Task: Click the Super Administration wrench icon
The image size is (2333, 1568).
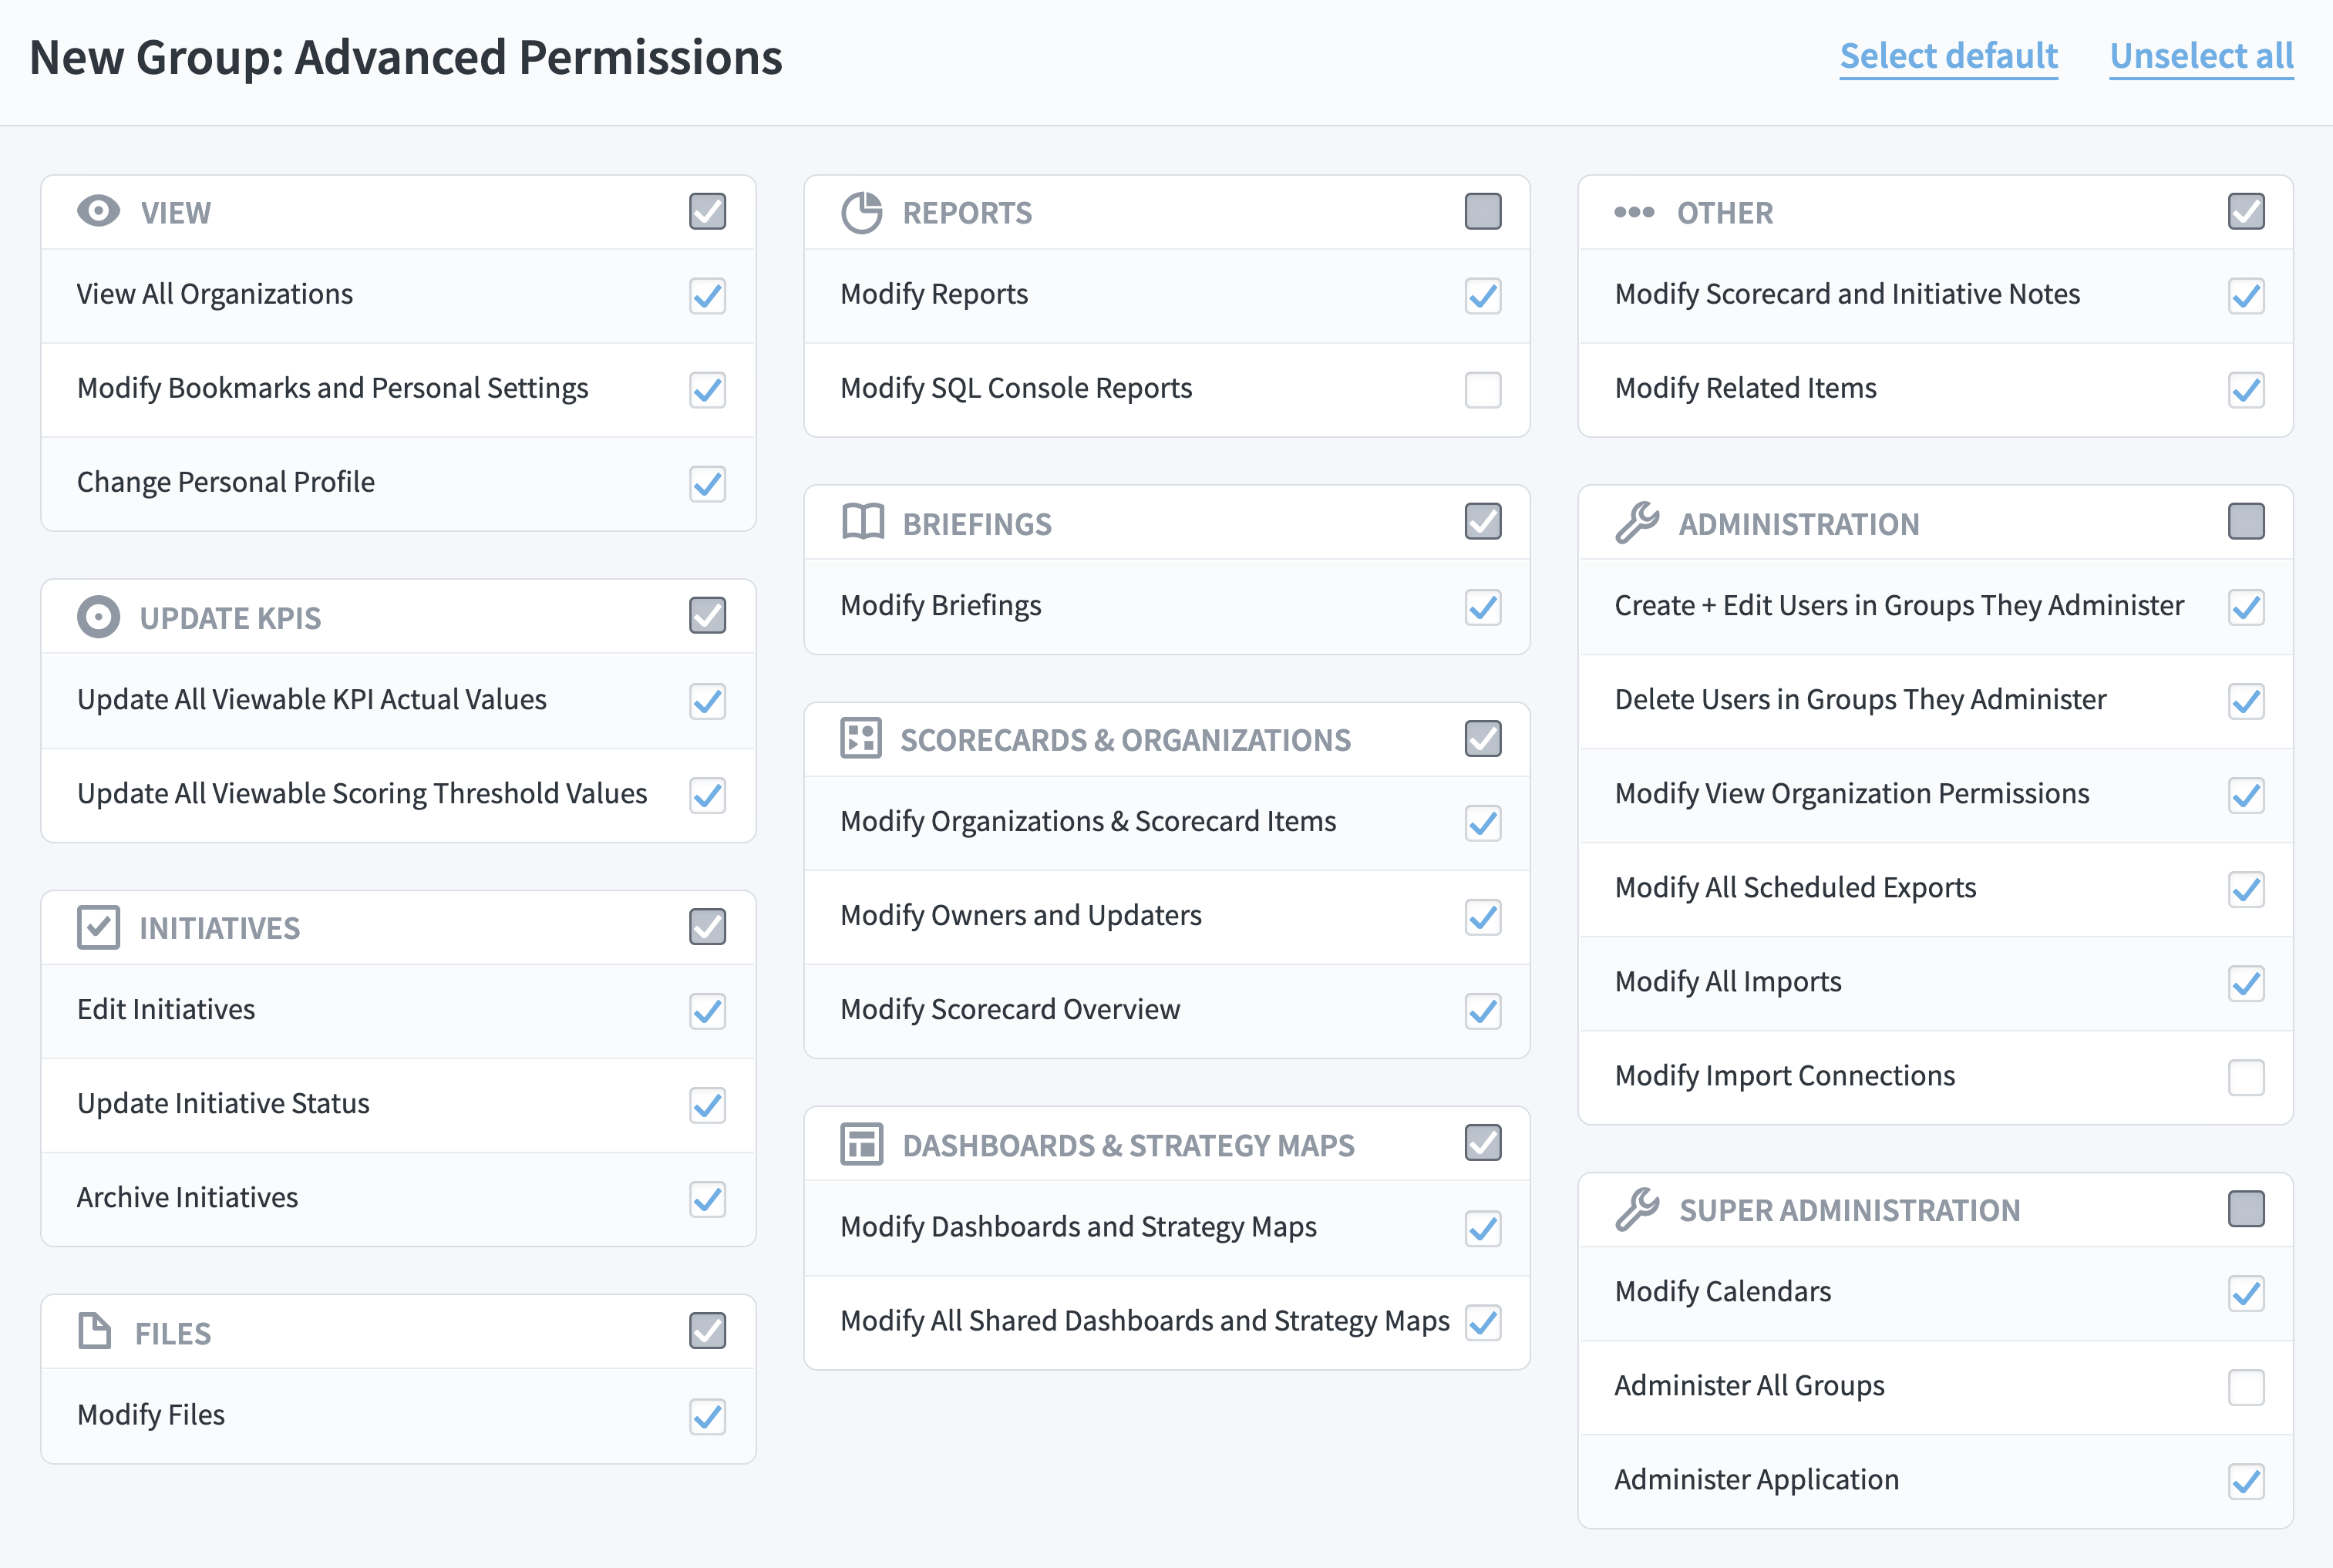Action: [x=1637, y=1209]
